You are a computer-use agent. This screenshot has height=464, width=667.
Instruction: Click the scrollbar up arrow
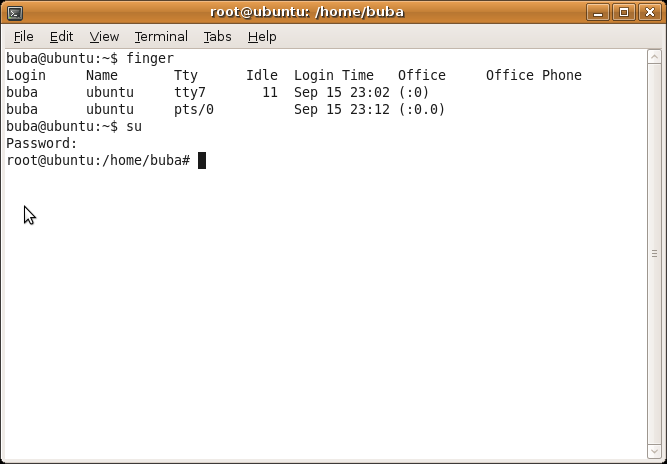(x=654, y=57)
